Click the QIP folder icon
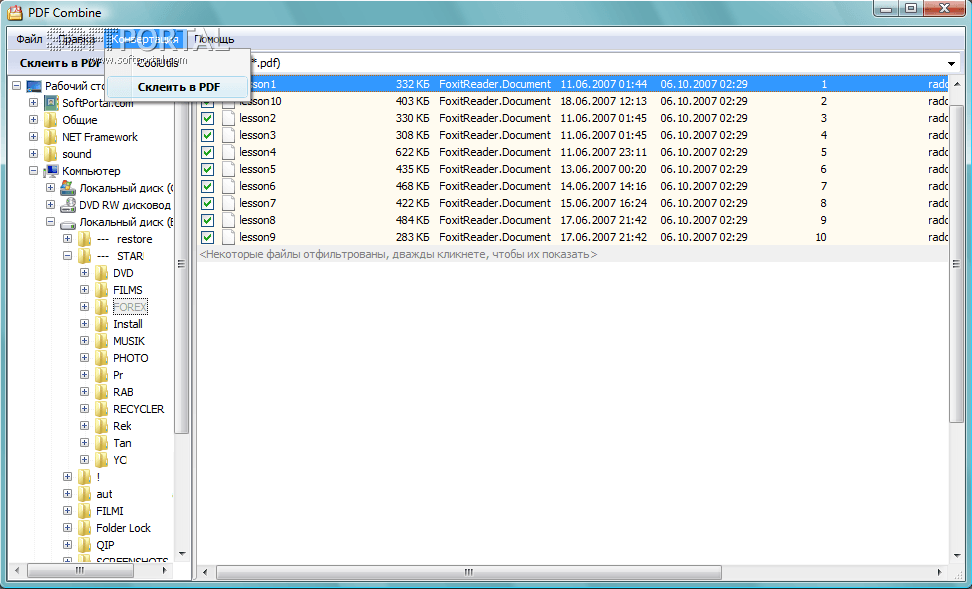Viewport: 972px width, 589px height. (85, 545)
